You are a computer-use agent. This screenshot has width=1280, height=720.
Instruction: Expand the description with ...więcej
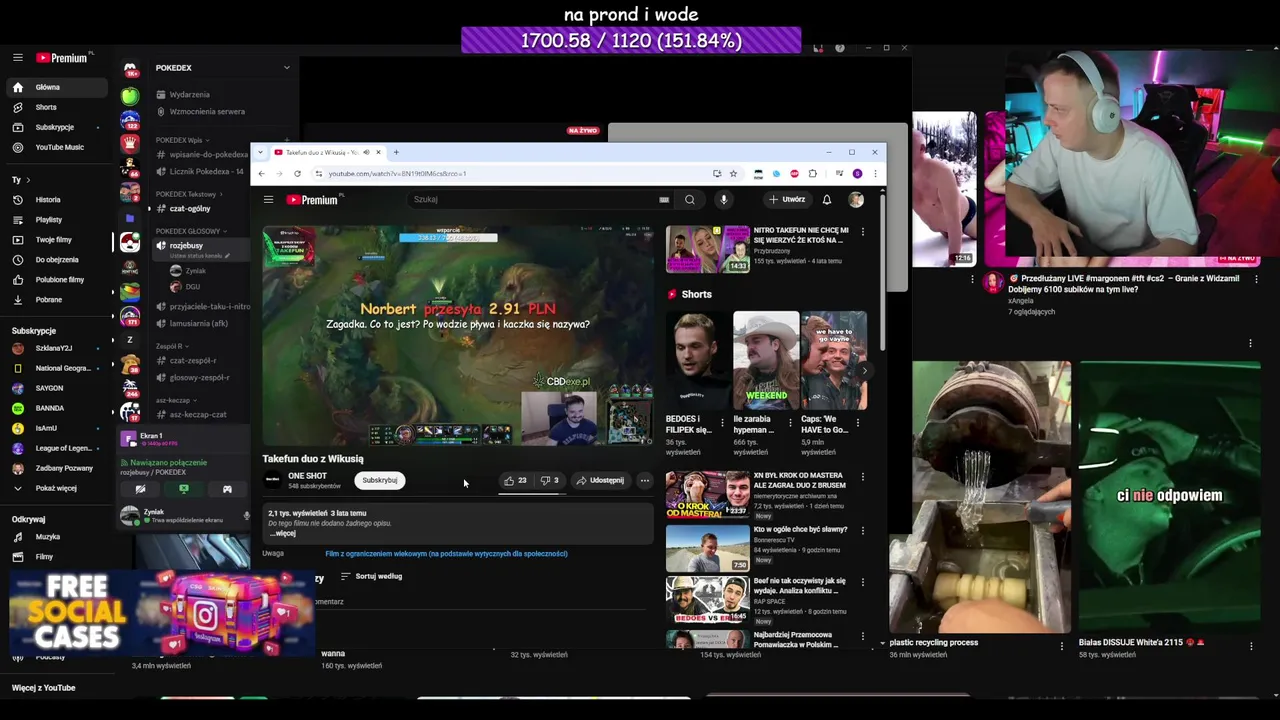283,533
